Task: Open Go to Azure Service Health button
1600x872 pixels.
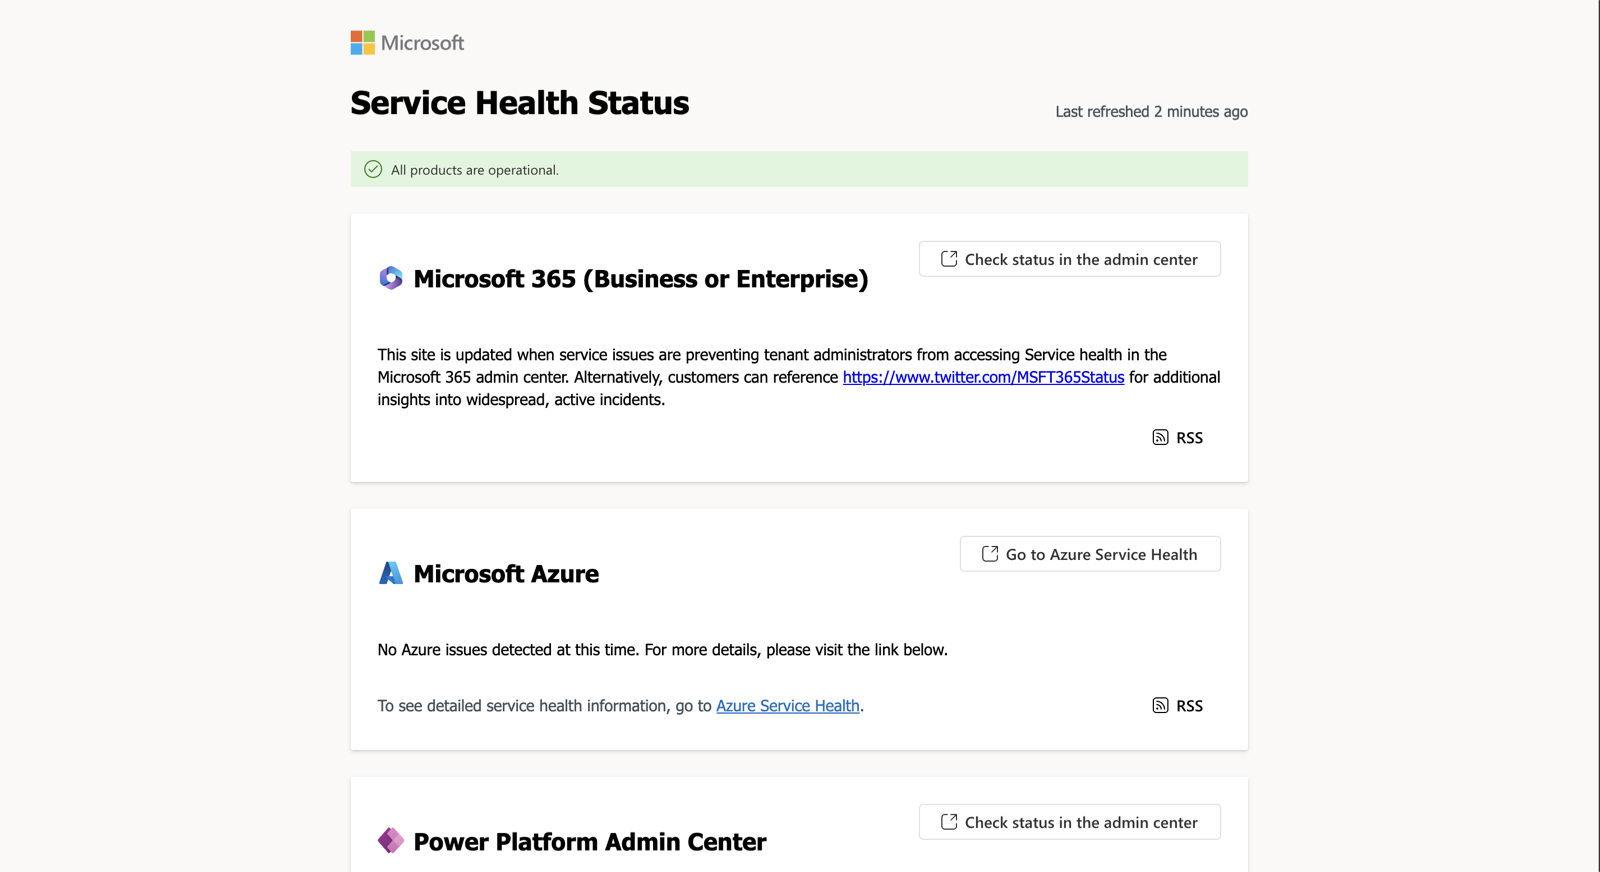Action: (1090, 554)
